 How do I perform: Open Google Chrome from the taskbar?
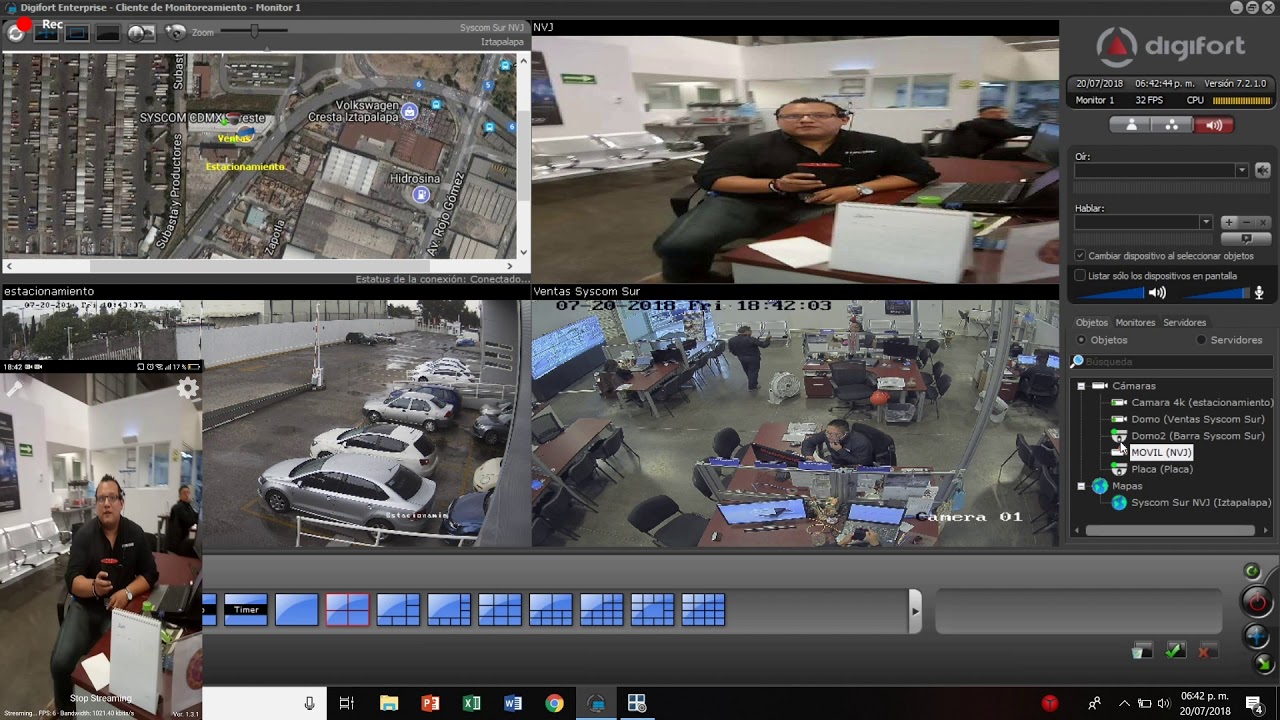pos(554,704)
